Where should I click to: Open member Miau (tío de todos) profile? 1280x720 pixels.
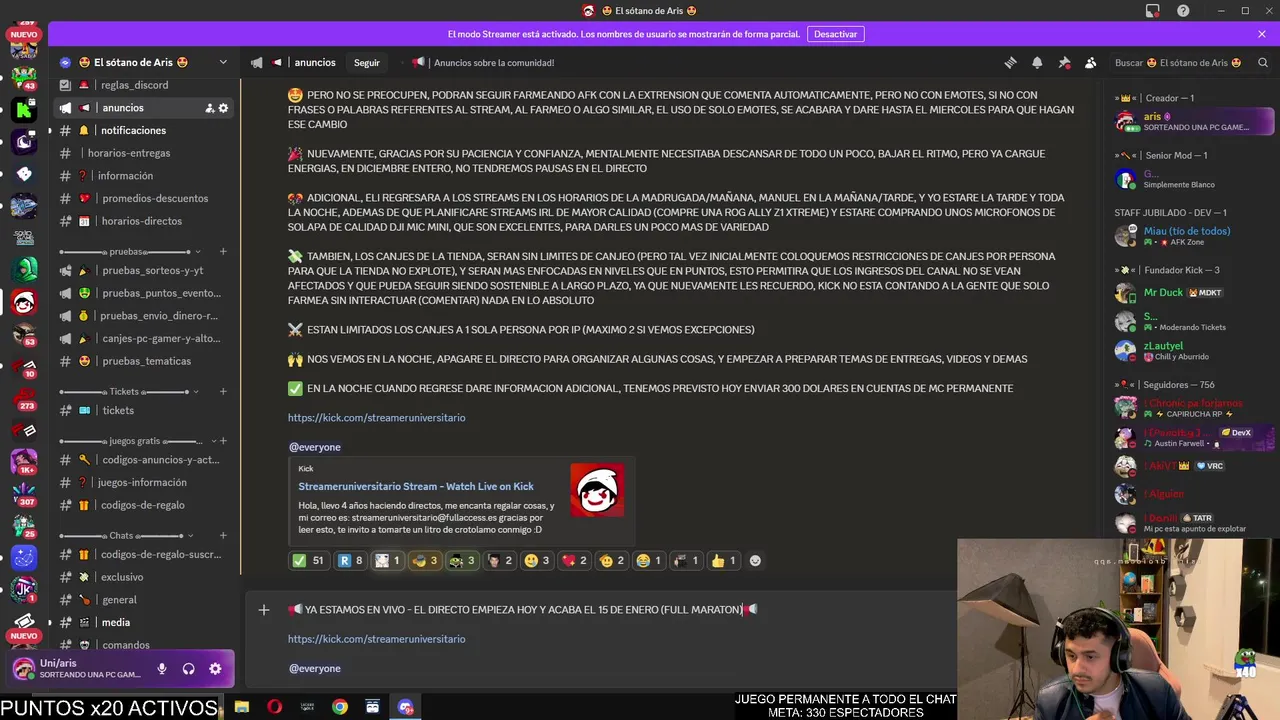(1194, 236)
